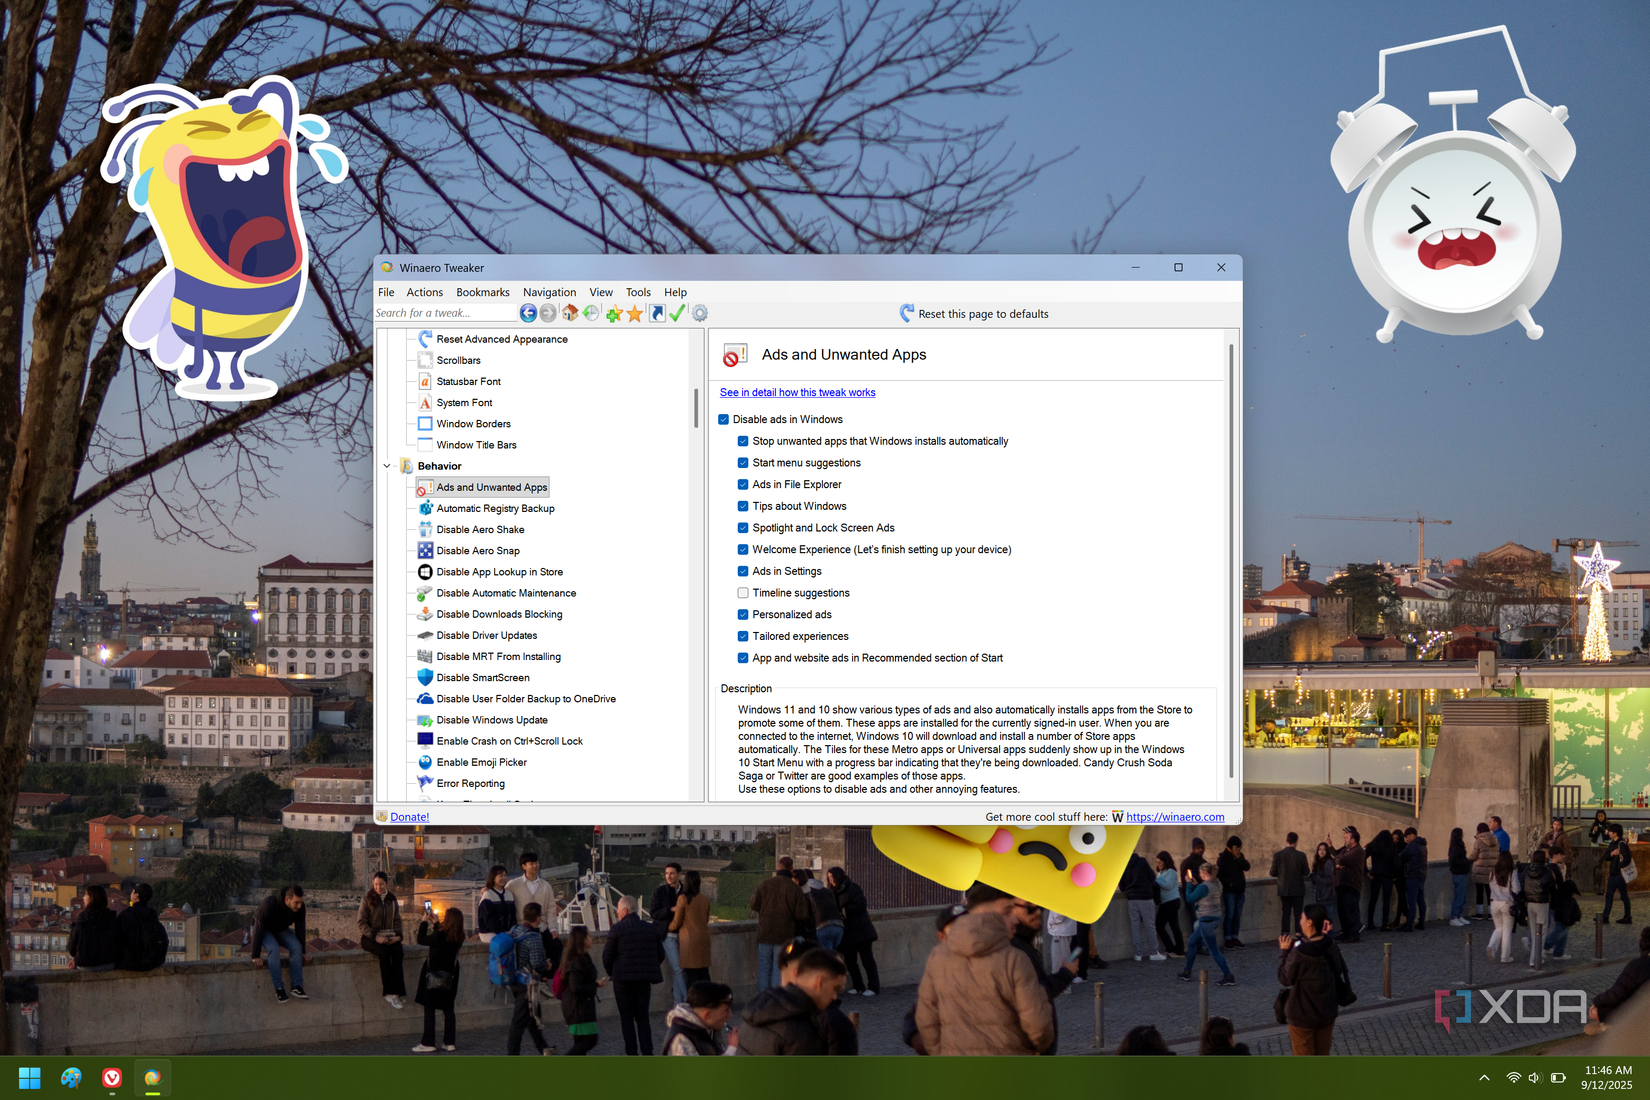Click the See in detail tweak link
The width and height of the screenshot is (1650, 1100).
[797, 392]
